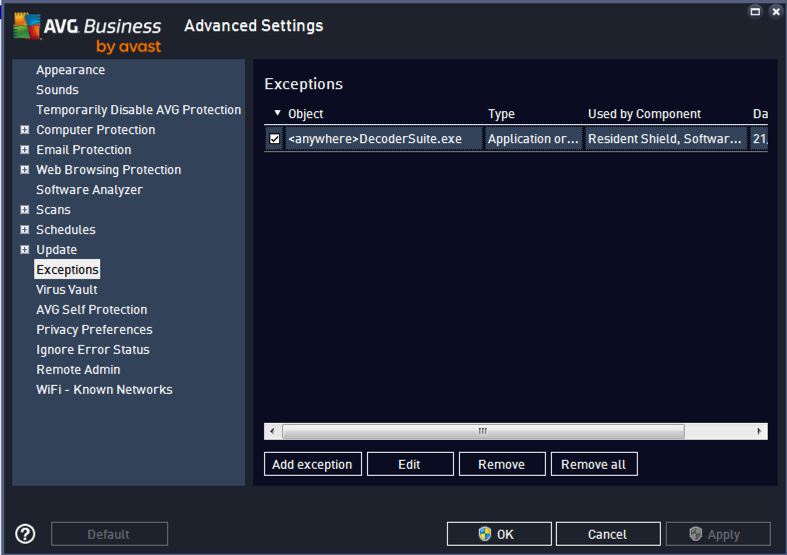The image size is (787, 555).
Task: Click the scrollbar left arrow
Action: pos(273,431)
